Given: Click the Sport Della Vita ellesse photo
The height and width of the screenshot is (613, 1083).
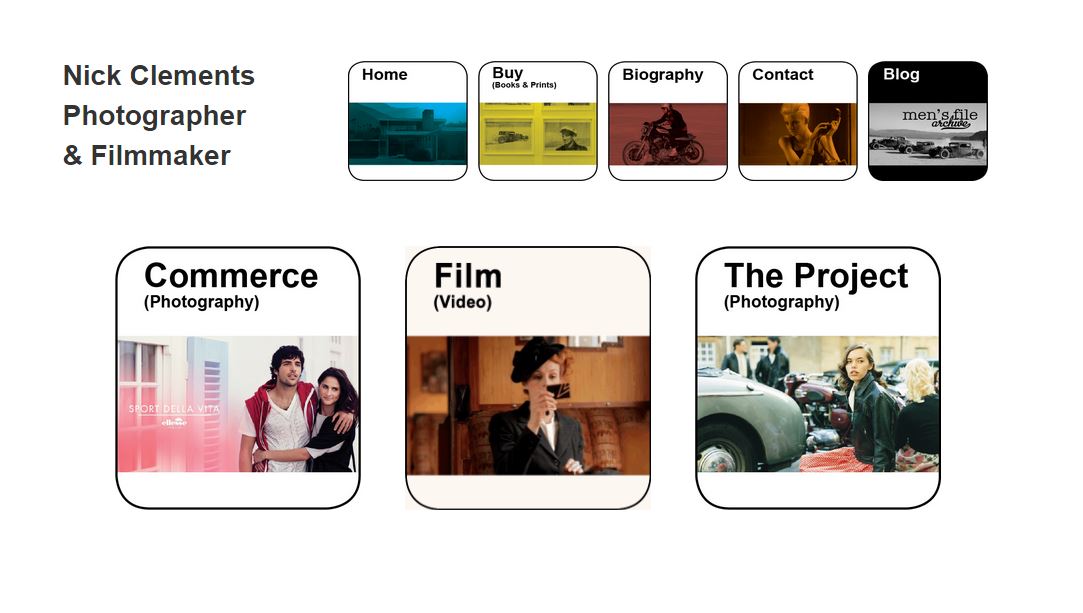Looking at the screenshot, I should click(x=238, y=404).
